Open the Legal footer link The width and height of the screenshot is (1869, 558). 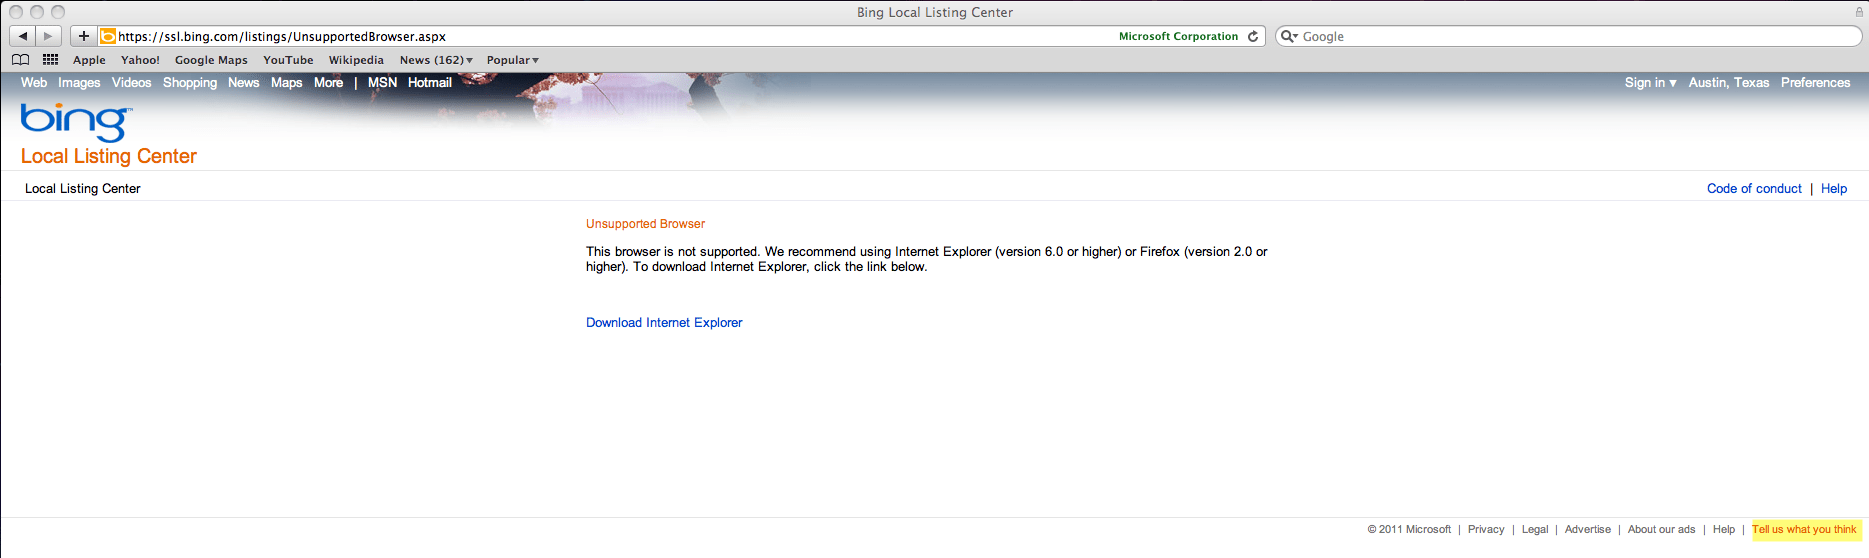coord(1535,530)
